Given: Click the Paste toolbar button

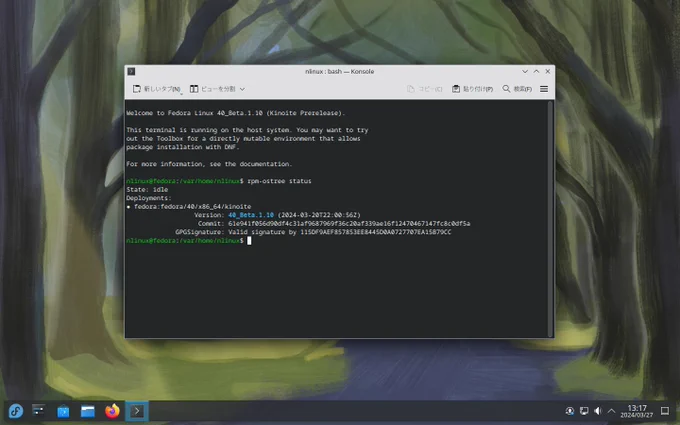Looking at the screenshot, I should click(x=472, y=89).
